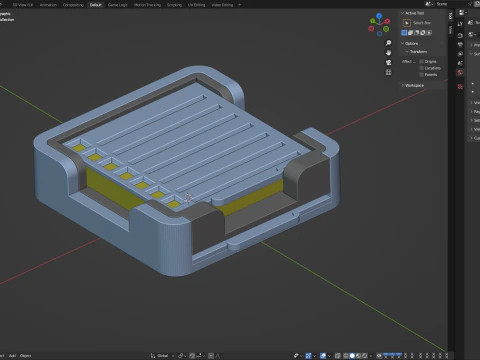Enable the Locations checkbox
The height and width of the screenshot is (360, 480).
pyautogui.click(x=421, y=68)
